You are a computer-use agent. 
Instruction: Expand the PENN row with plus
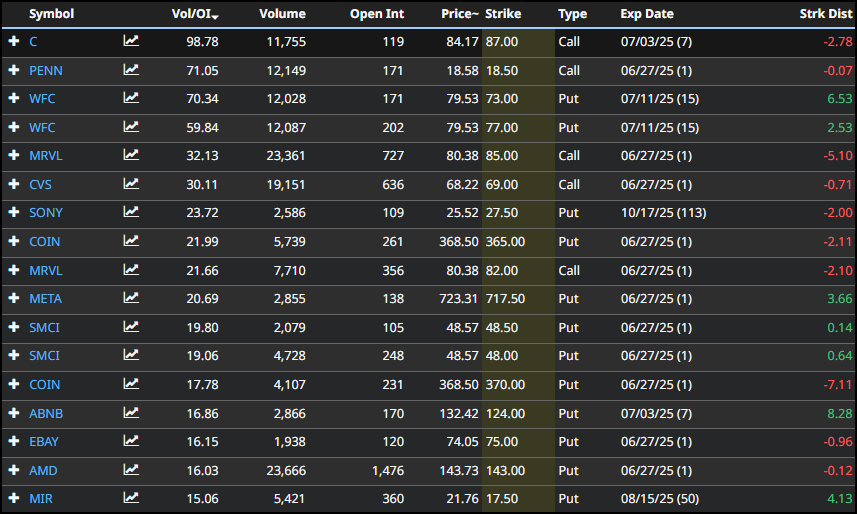coord(14,70)
